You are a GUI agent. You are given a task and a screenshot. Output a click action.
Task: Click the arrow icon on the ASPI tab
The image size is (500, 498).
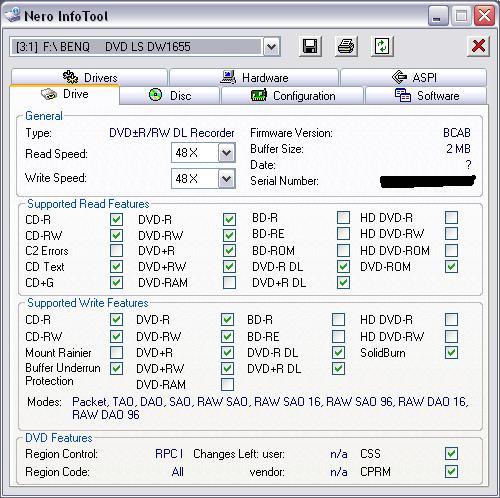399,77
